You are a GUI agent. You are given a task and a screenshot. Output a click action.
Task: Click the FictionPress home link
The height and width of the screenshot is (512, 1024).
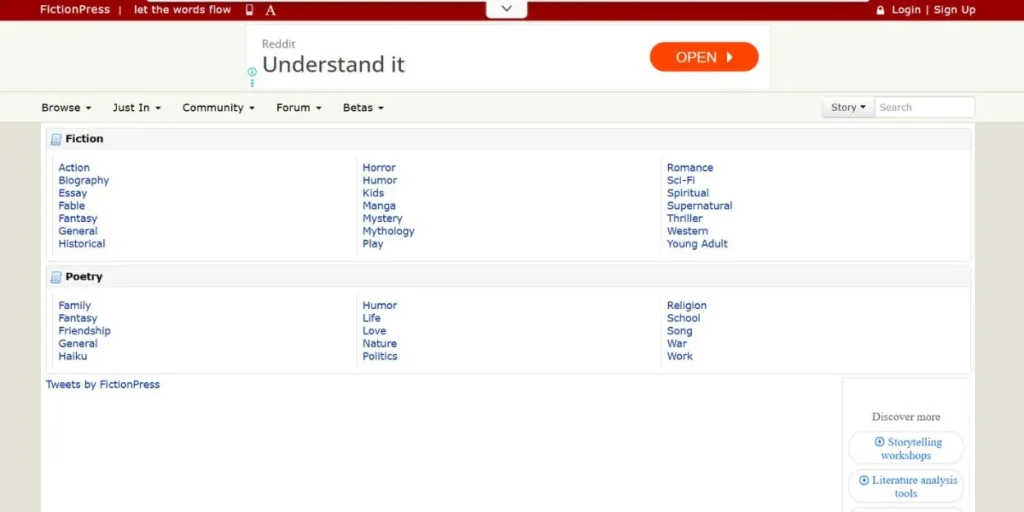click(x=75, y=10)
